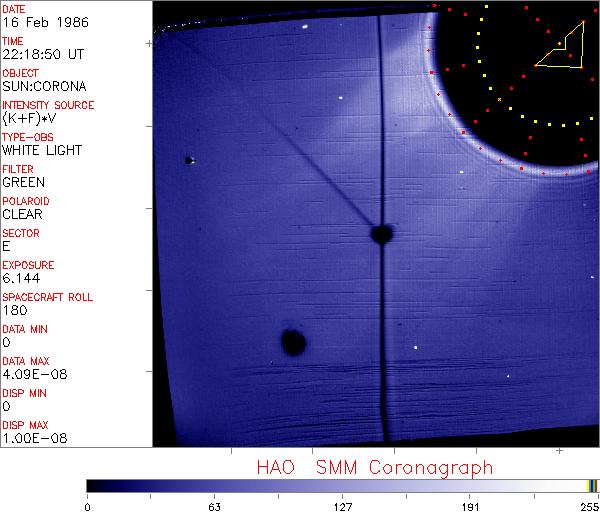The image size is (600, 512).
Task: Click the large dark blob in the lower left of the image
Action: click(292, 343)
